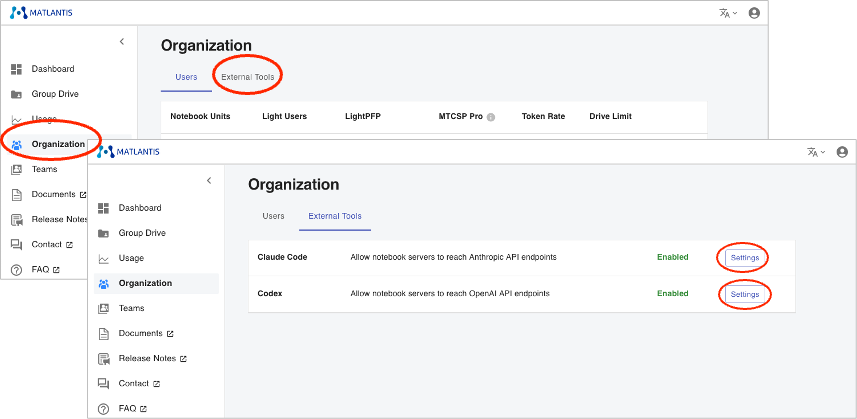Click FAQ question mark icon in the back window
Viewport: 857px width, 419px height.
(x=16, y=270)
